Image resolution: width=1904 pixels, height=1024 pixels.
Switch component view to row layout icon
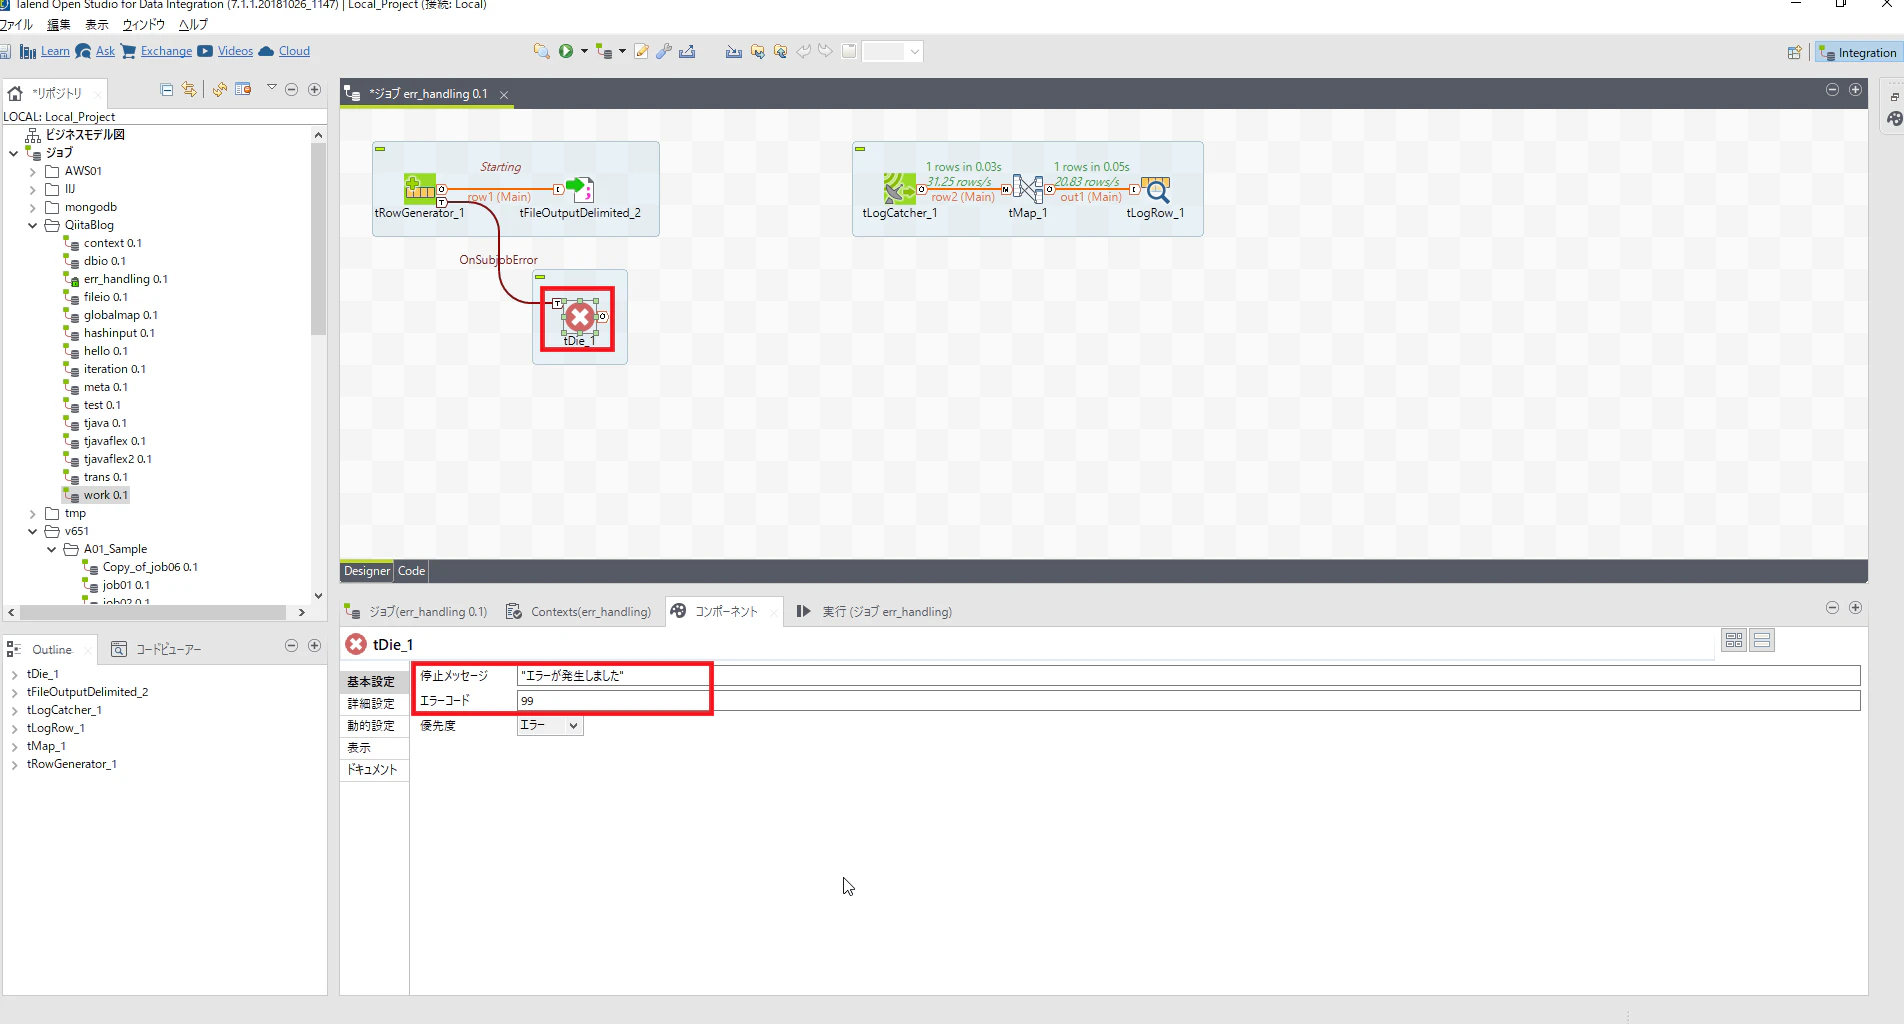pos(1763,640)
